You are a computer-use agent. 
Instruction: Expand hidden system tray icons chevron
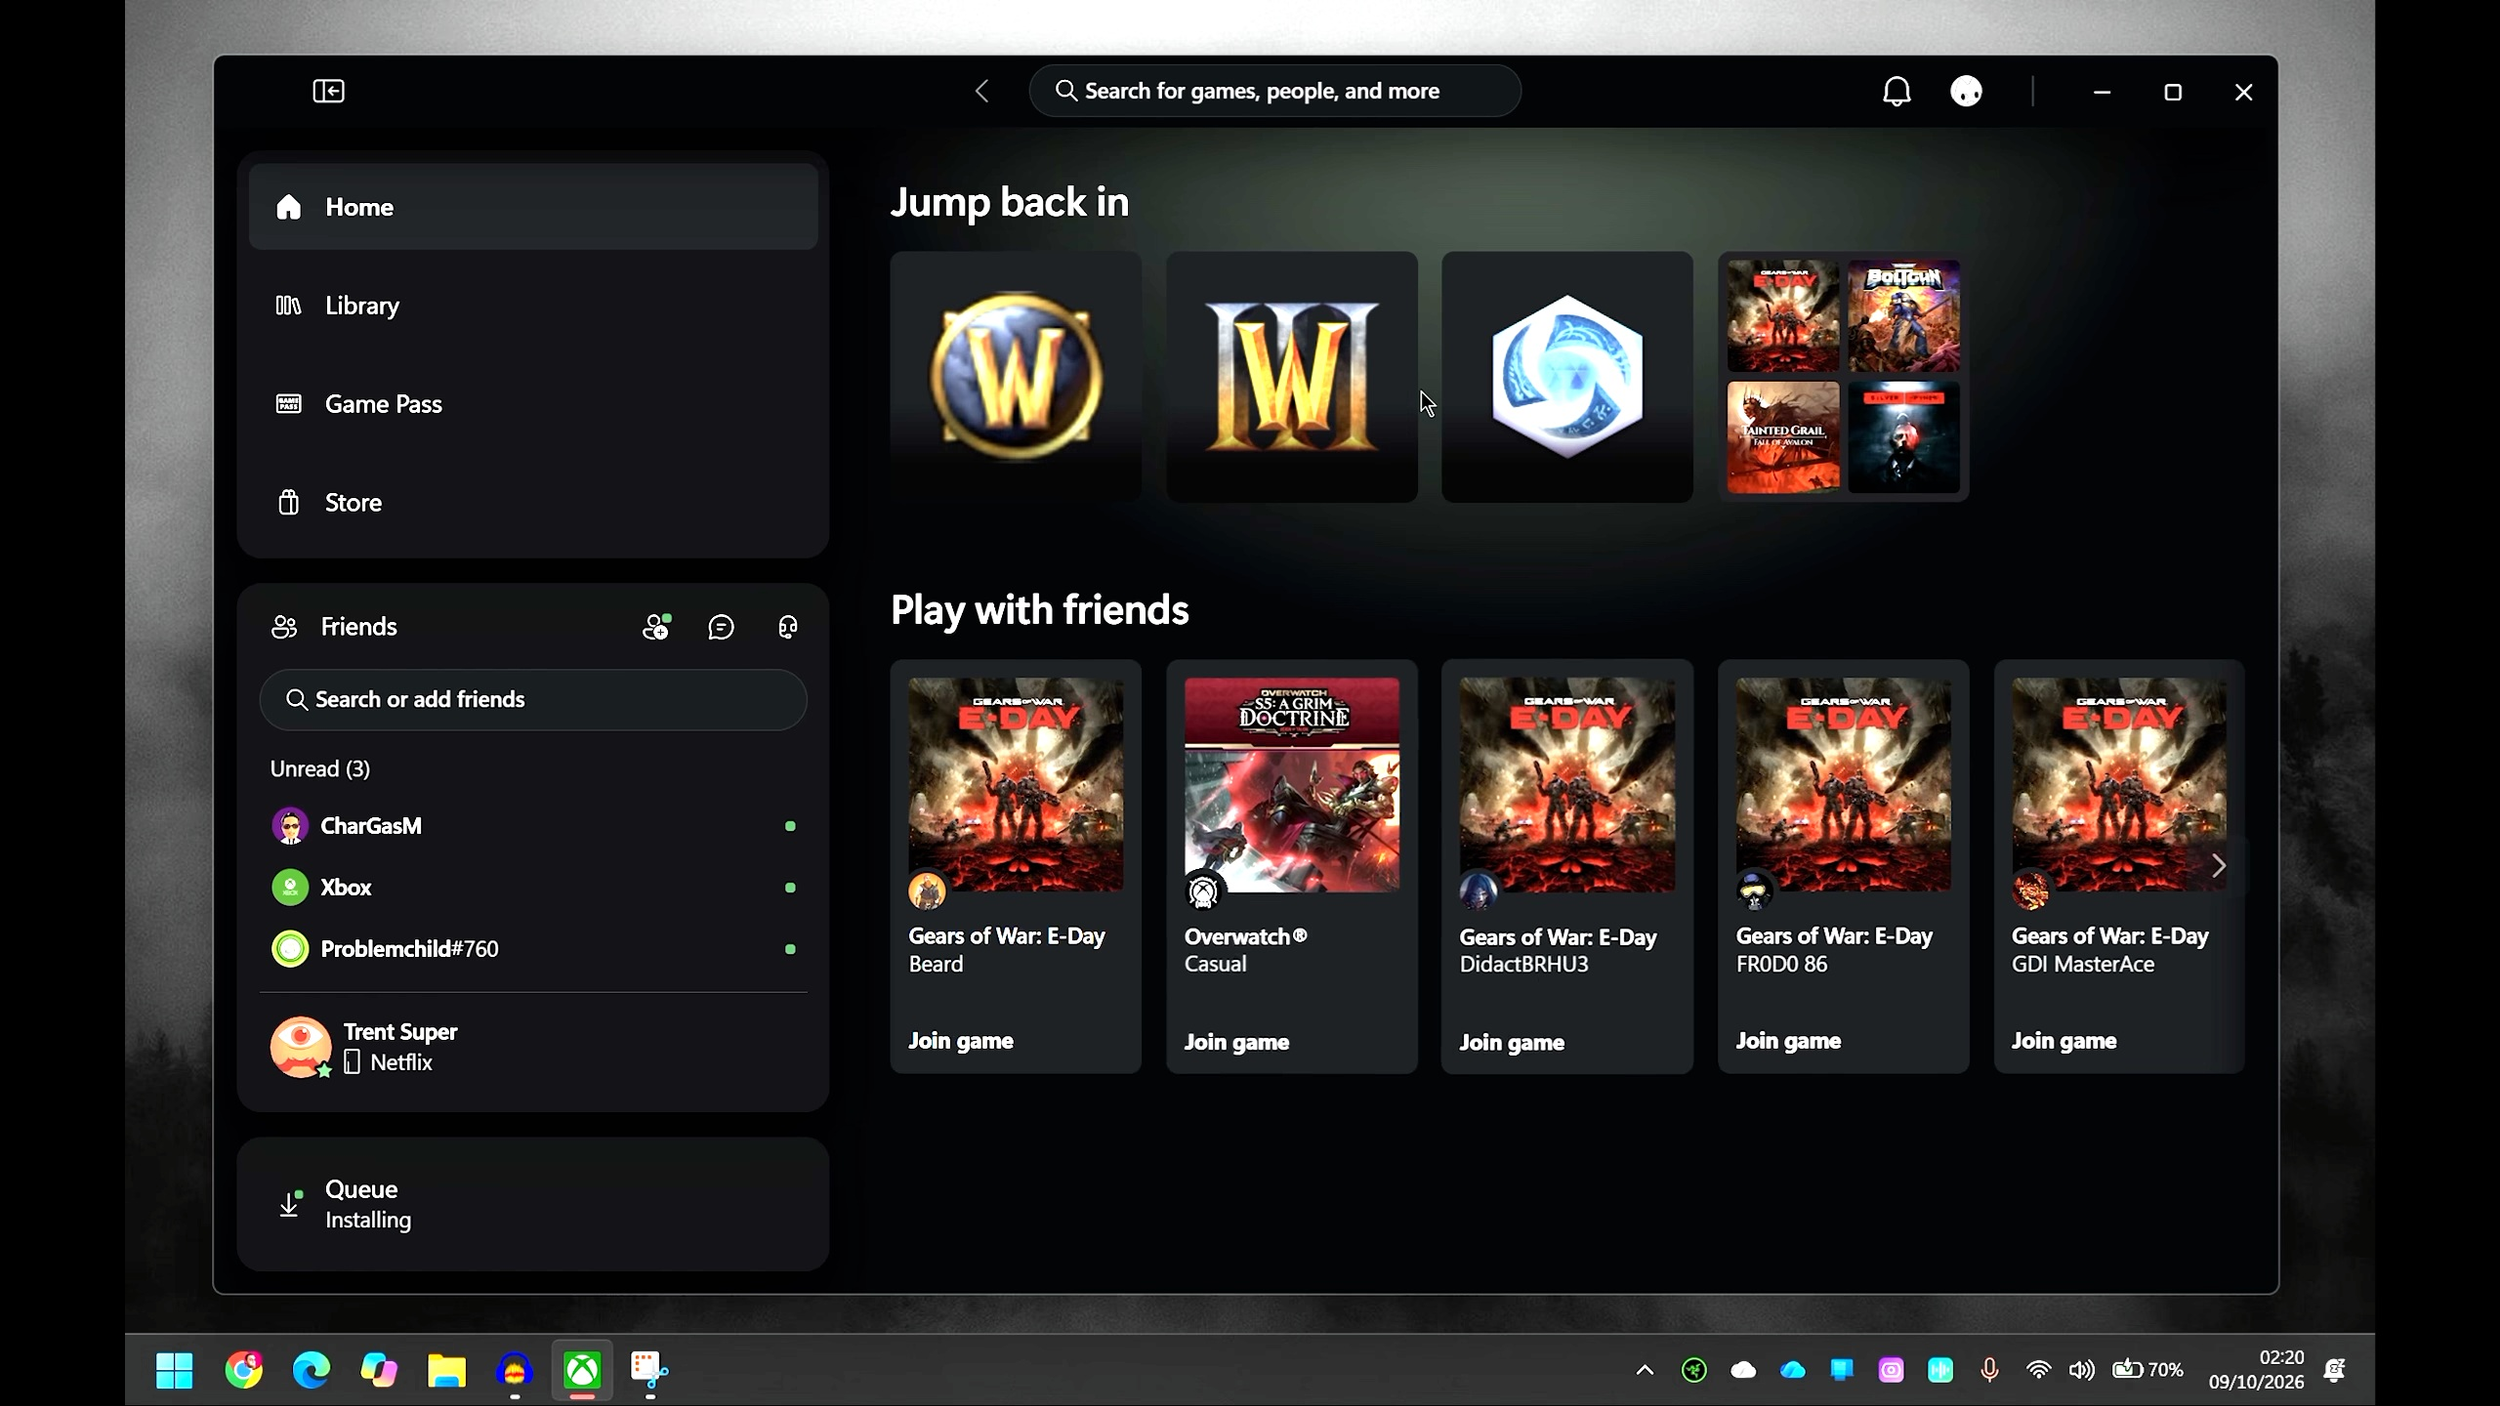(x=1645, y=1370)
